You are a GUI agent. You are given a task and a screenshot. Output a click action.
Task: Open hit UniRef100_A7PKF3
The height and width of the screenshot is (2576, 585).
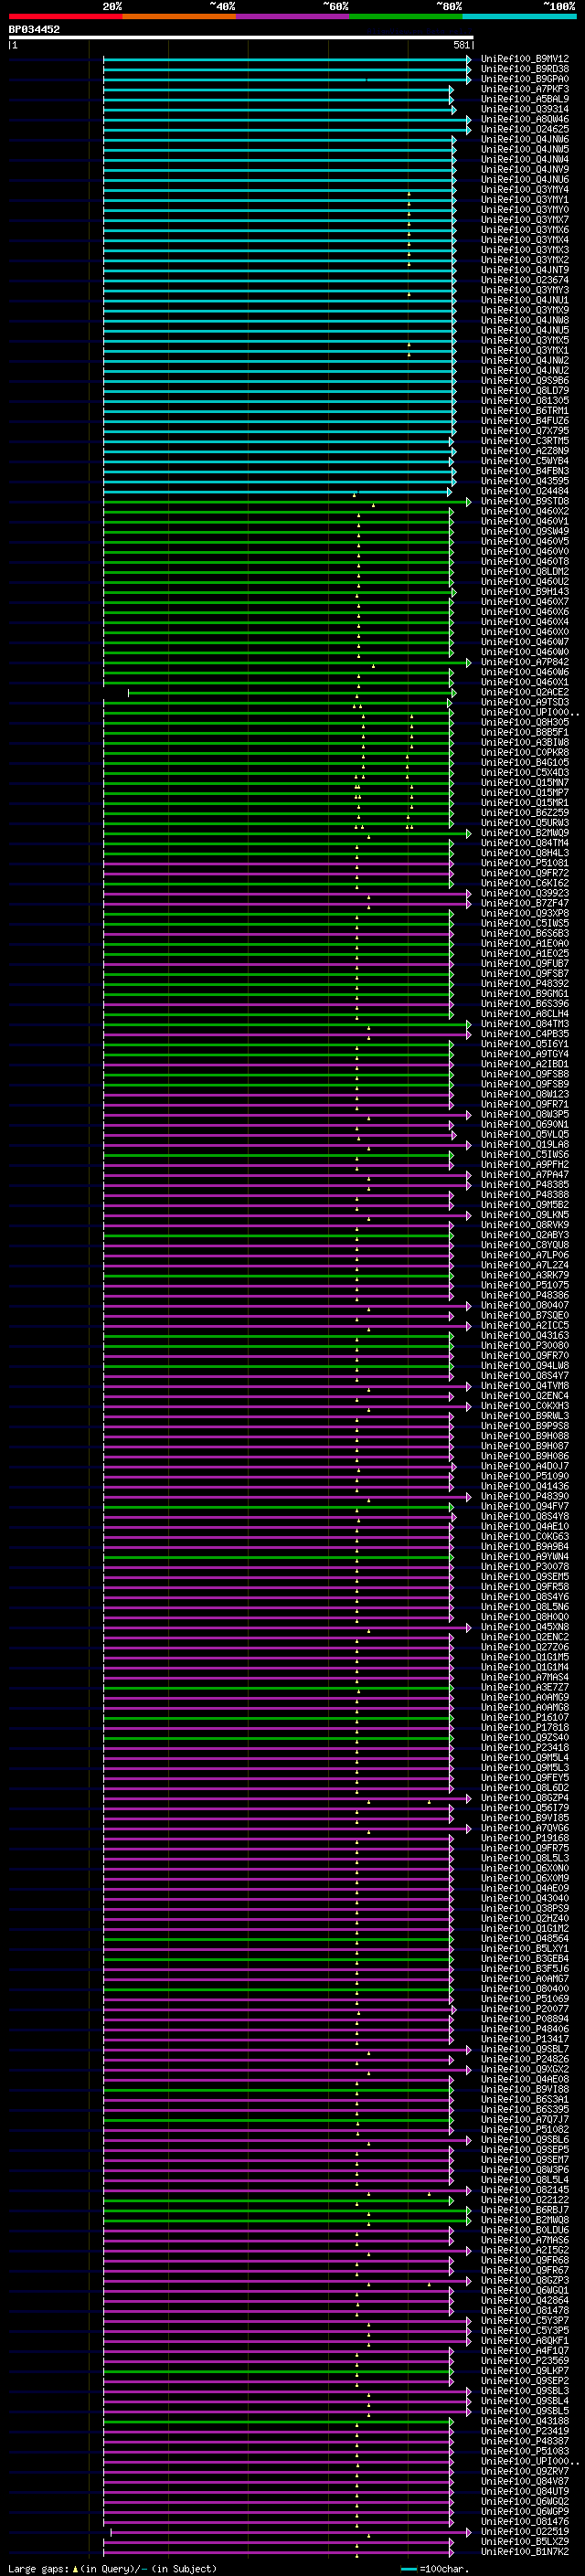[x=525, y=89]
